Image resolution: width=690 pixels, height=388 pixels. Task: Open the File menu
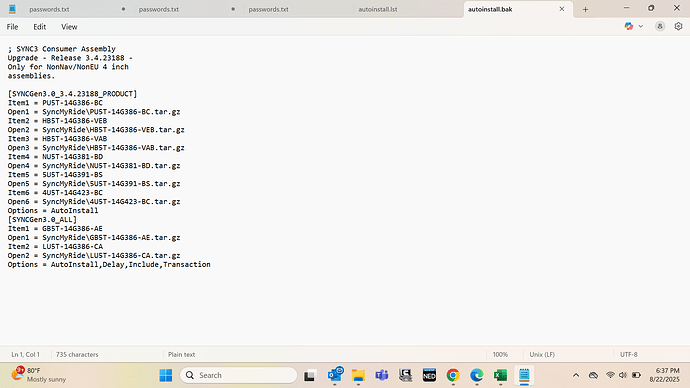(12, 27)
